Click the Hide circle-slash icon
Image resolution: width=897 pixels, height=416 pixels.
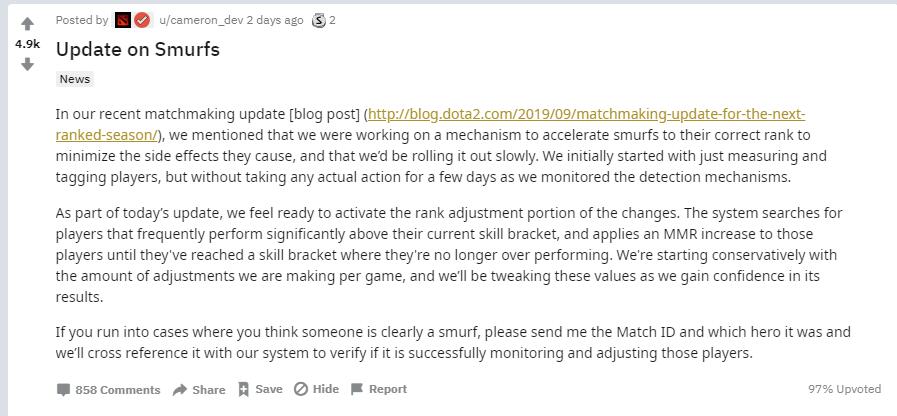click(x=301, y=389)
